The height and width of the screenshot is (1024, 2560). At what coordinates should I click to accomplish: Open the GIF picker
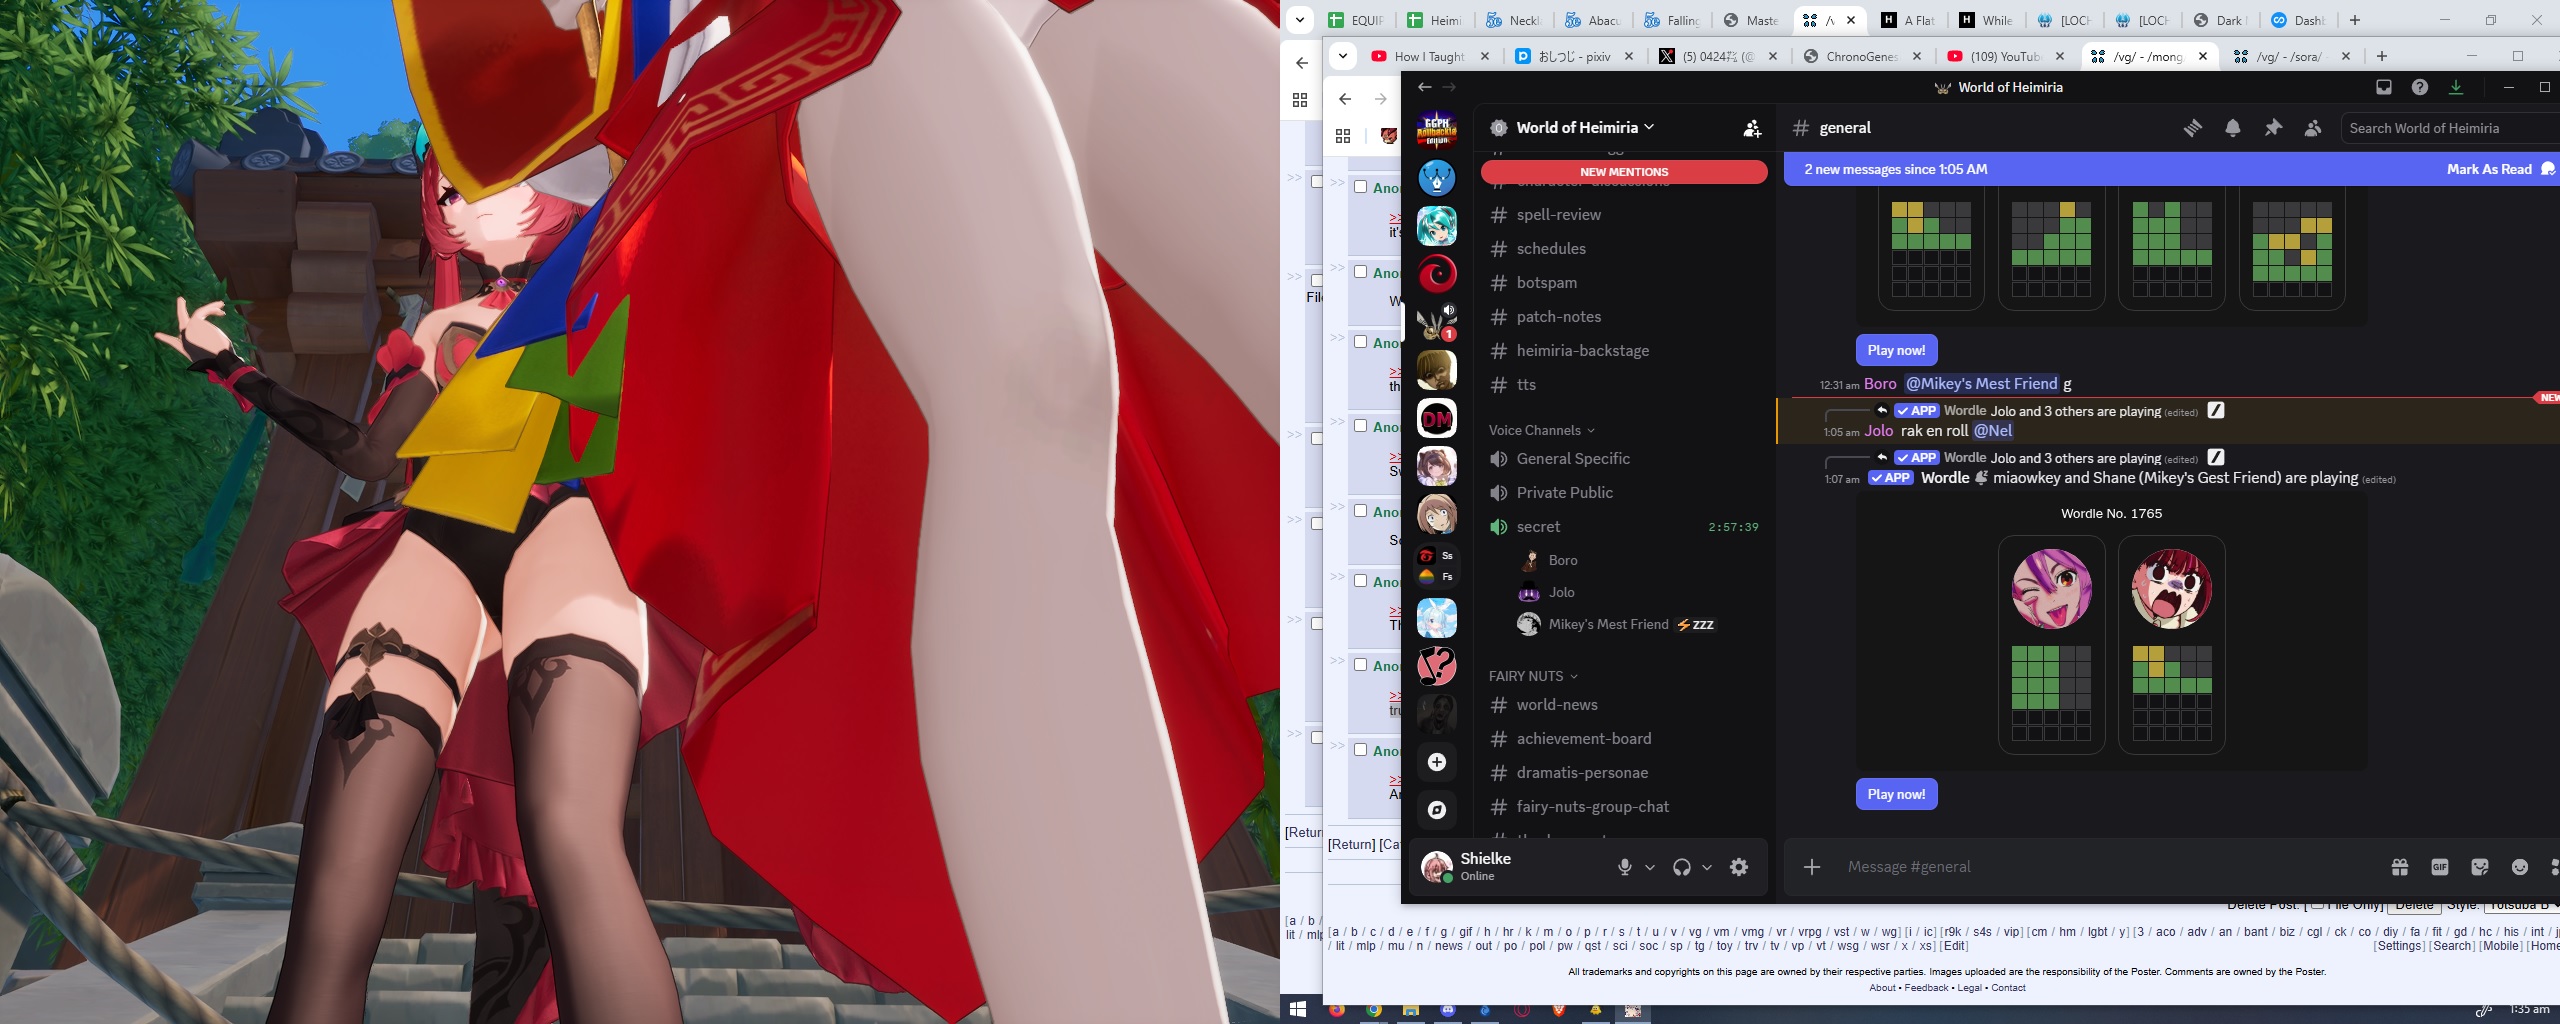pos(2440,867)
